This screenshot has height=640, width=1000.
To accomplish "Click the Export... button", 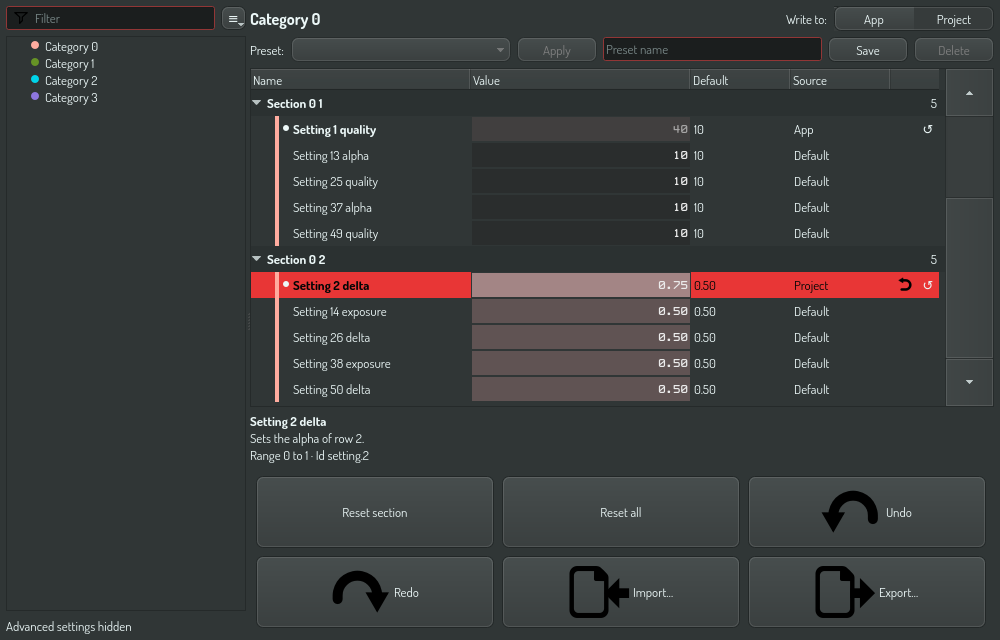I will 867,592.
